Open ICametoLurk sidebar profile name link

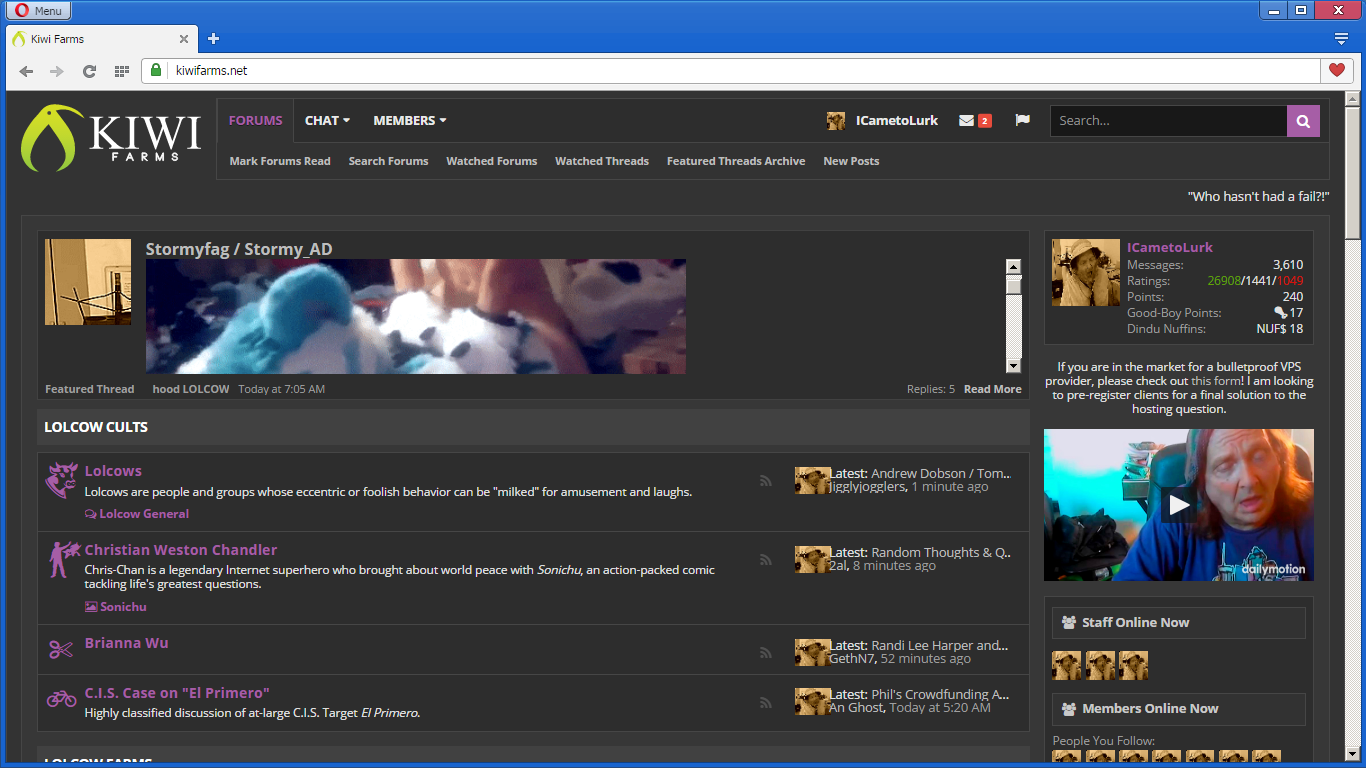coord(1170,247)
